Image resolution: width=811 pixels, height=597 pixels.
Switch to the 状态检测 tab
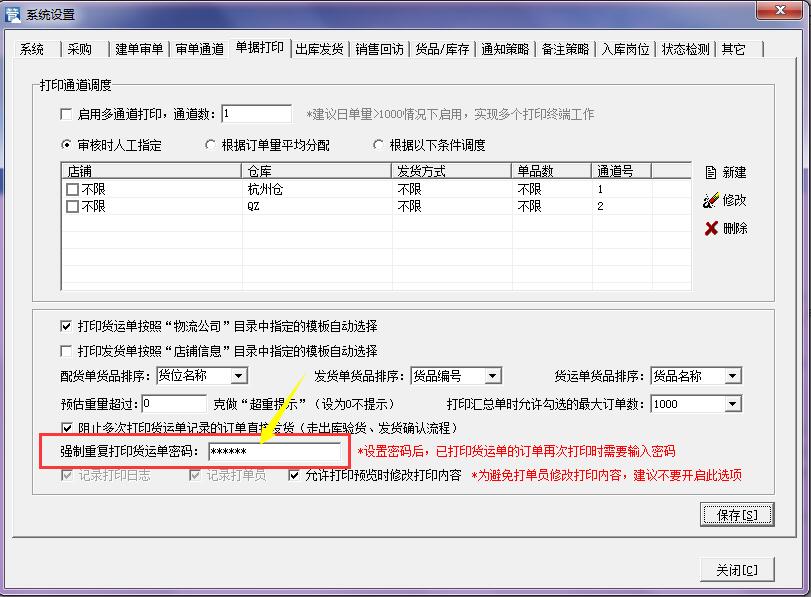point(685,49)
